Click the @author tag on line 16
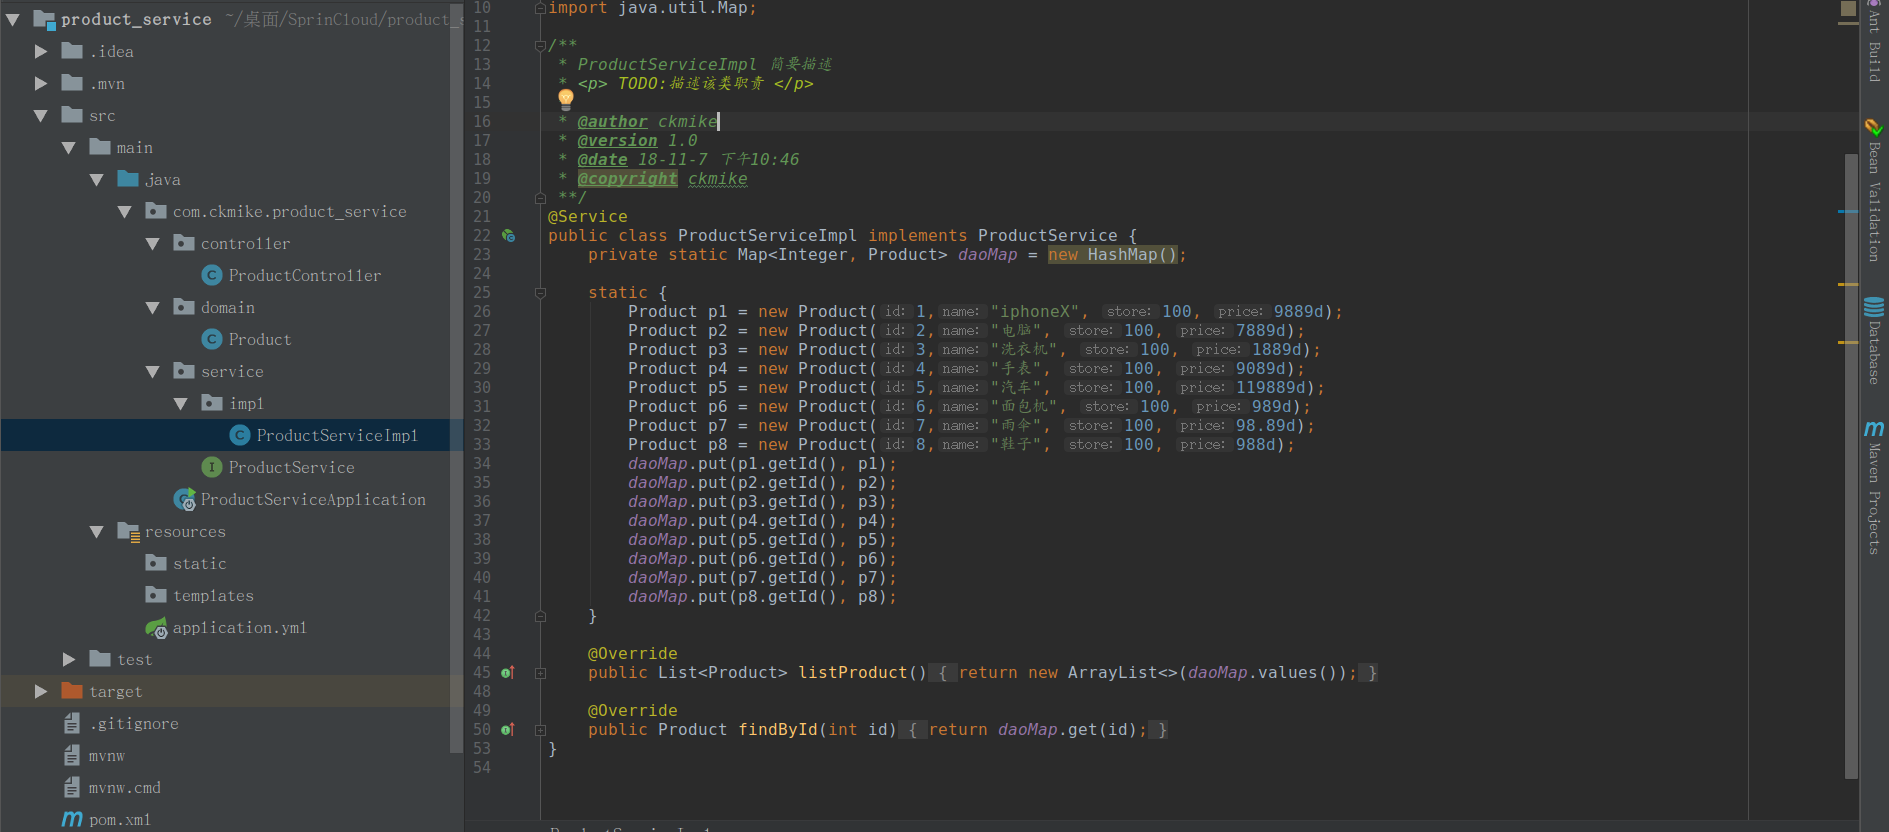The width and height of the screenshot is (1889, 832). pyautogui.click(x=612, y=121)
